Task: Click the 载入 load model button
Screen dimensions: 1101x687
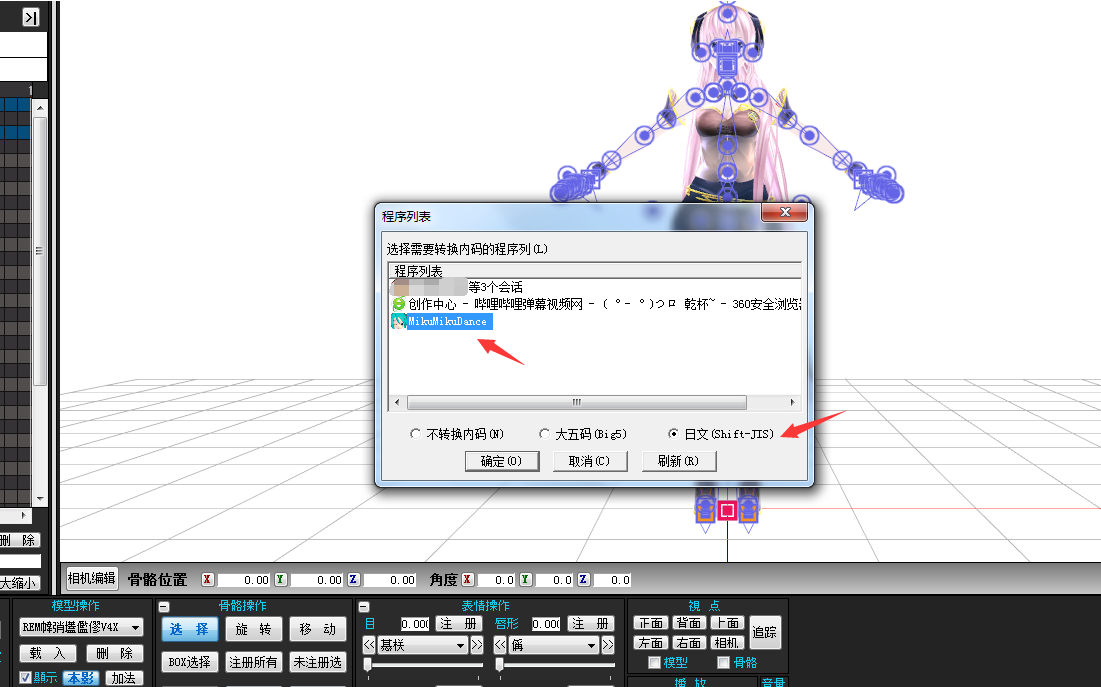Action: (48, 653)
